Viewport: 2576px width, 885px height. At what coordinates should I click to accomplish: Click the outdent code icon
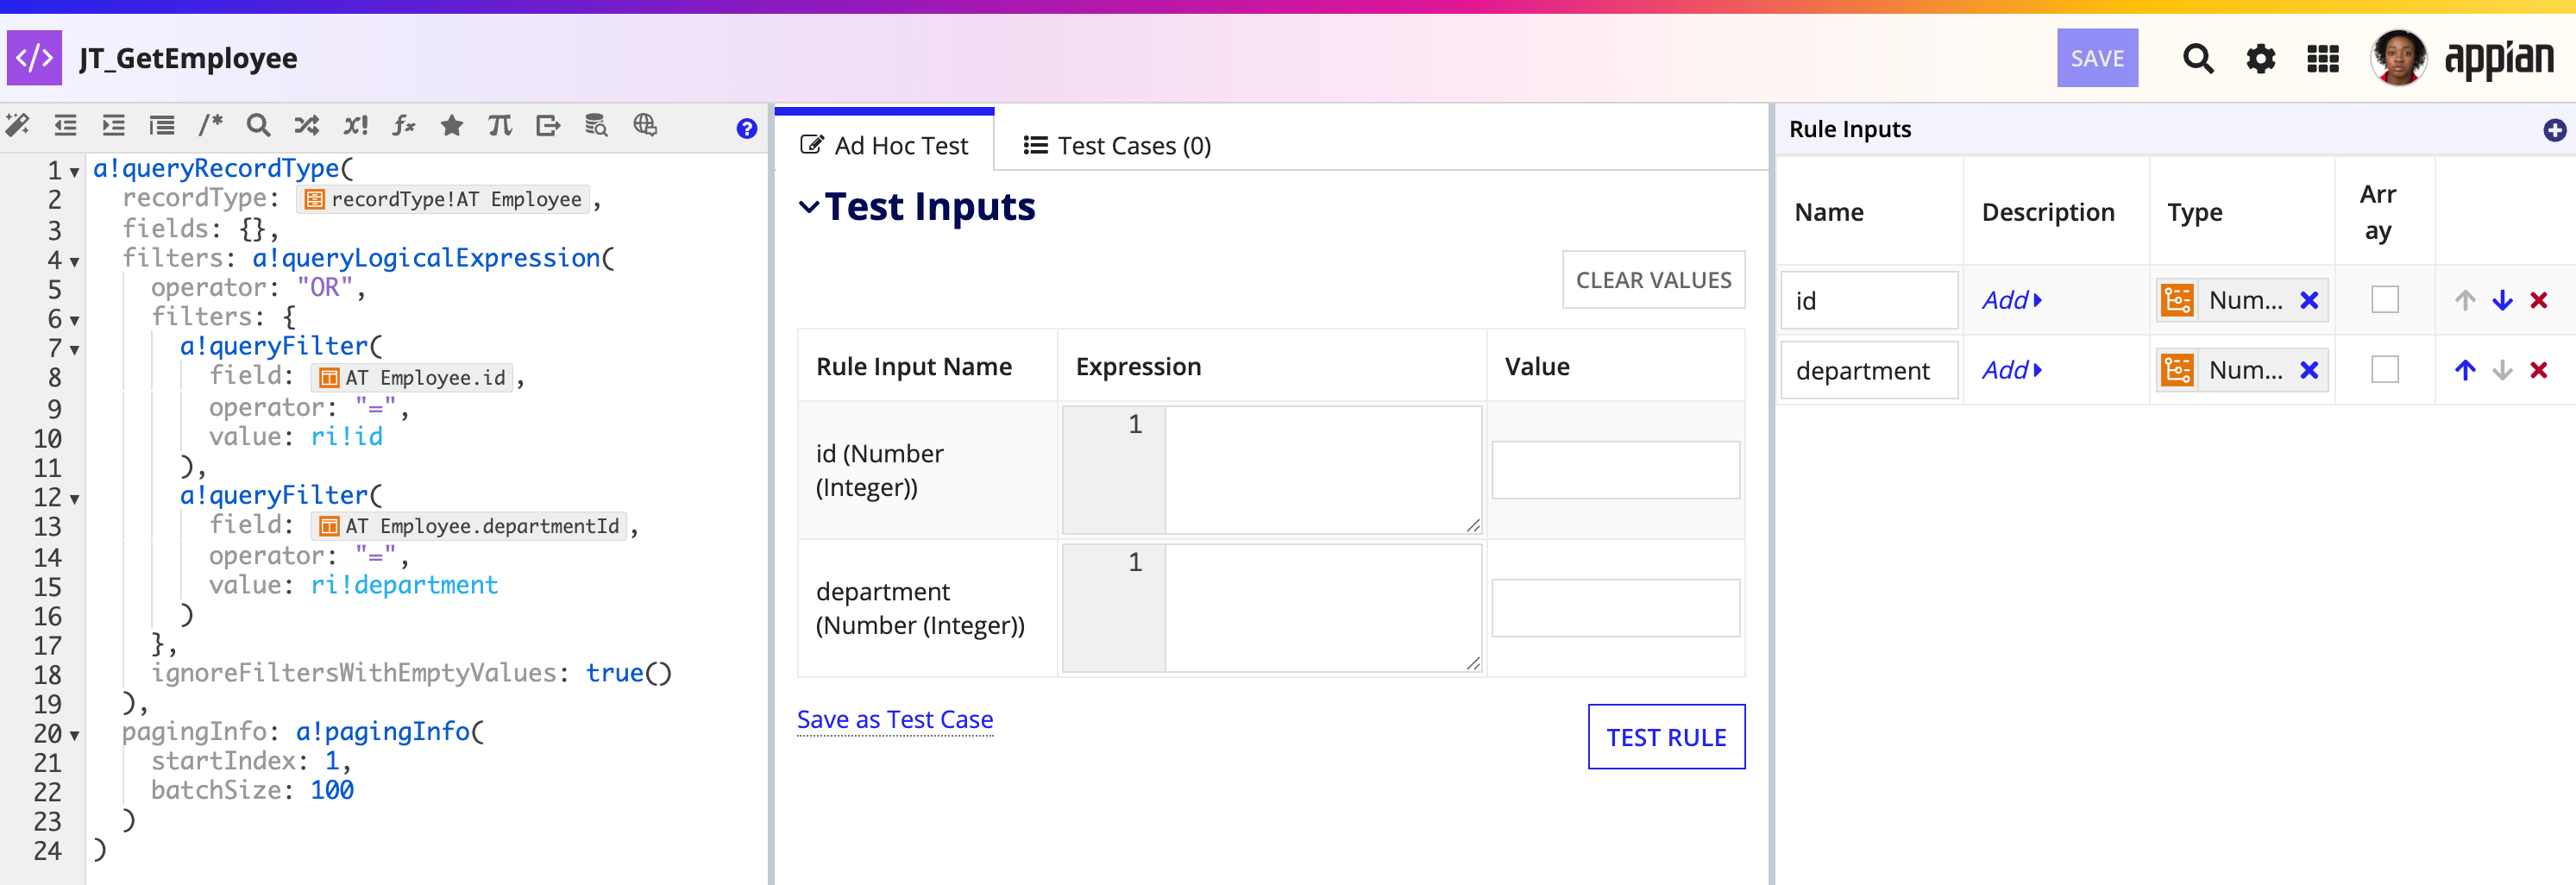[x=65, y=125]
